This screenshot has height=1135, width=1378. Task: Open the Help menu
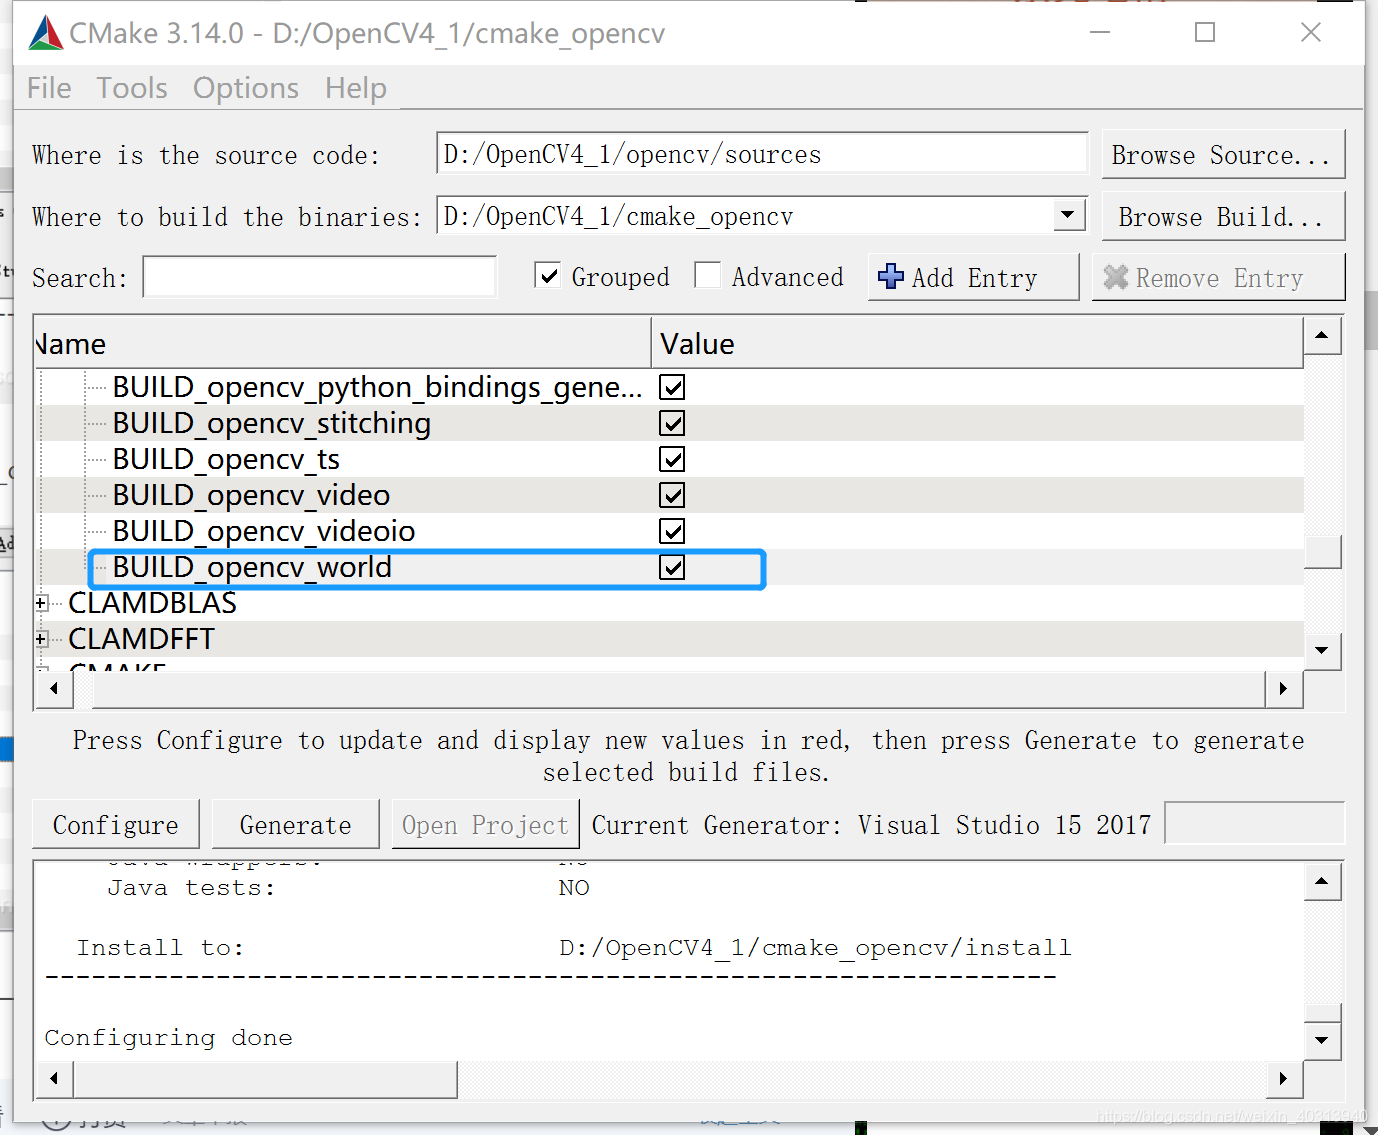[x=356, y=88]
